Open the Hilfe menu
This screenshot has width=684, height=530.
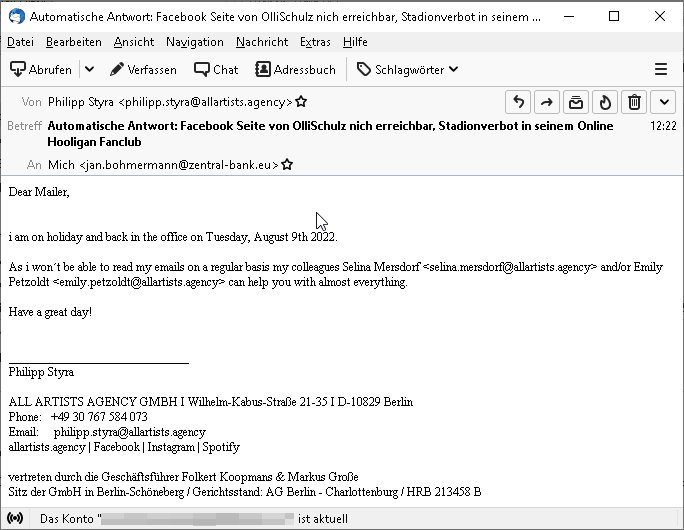coord(355,42)
